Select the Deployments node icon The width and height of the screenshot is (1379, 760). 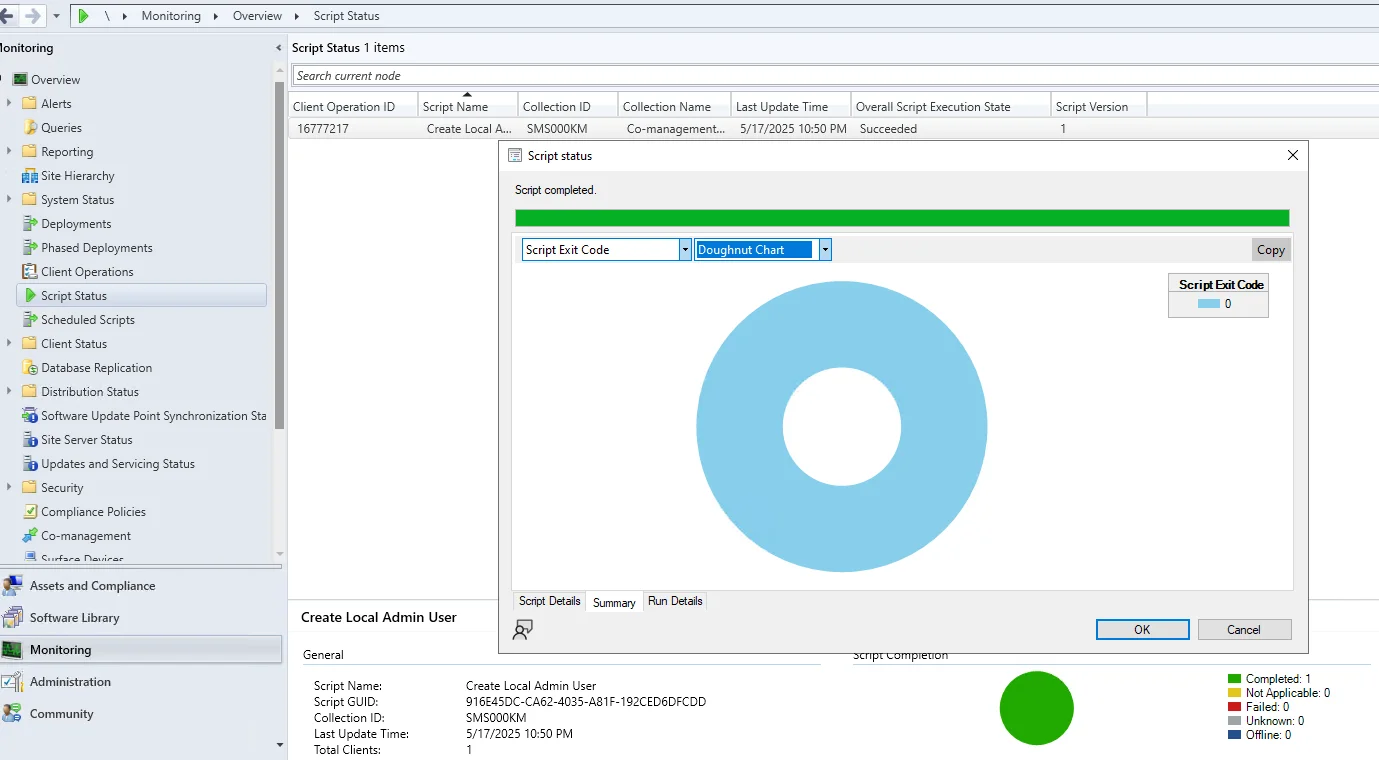coord(30,224)
